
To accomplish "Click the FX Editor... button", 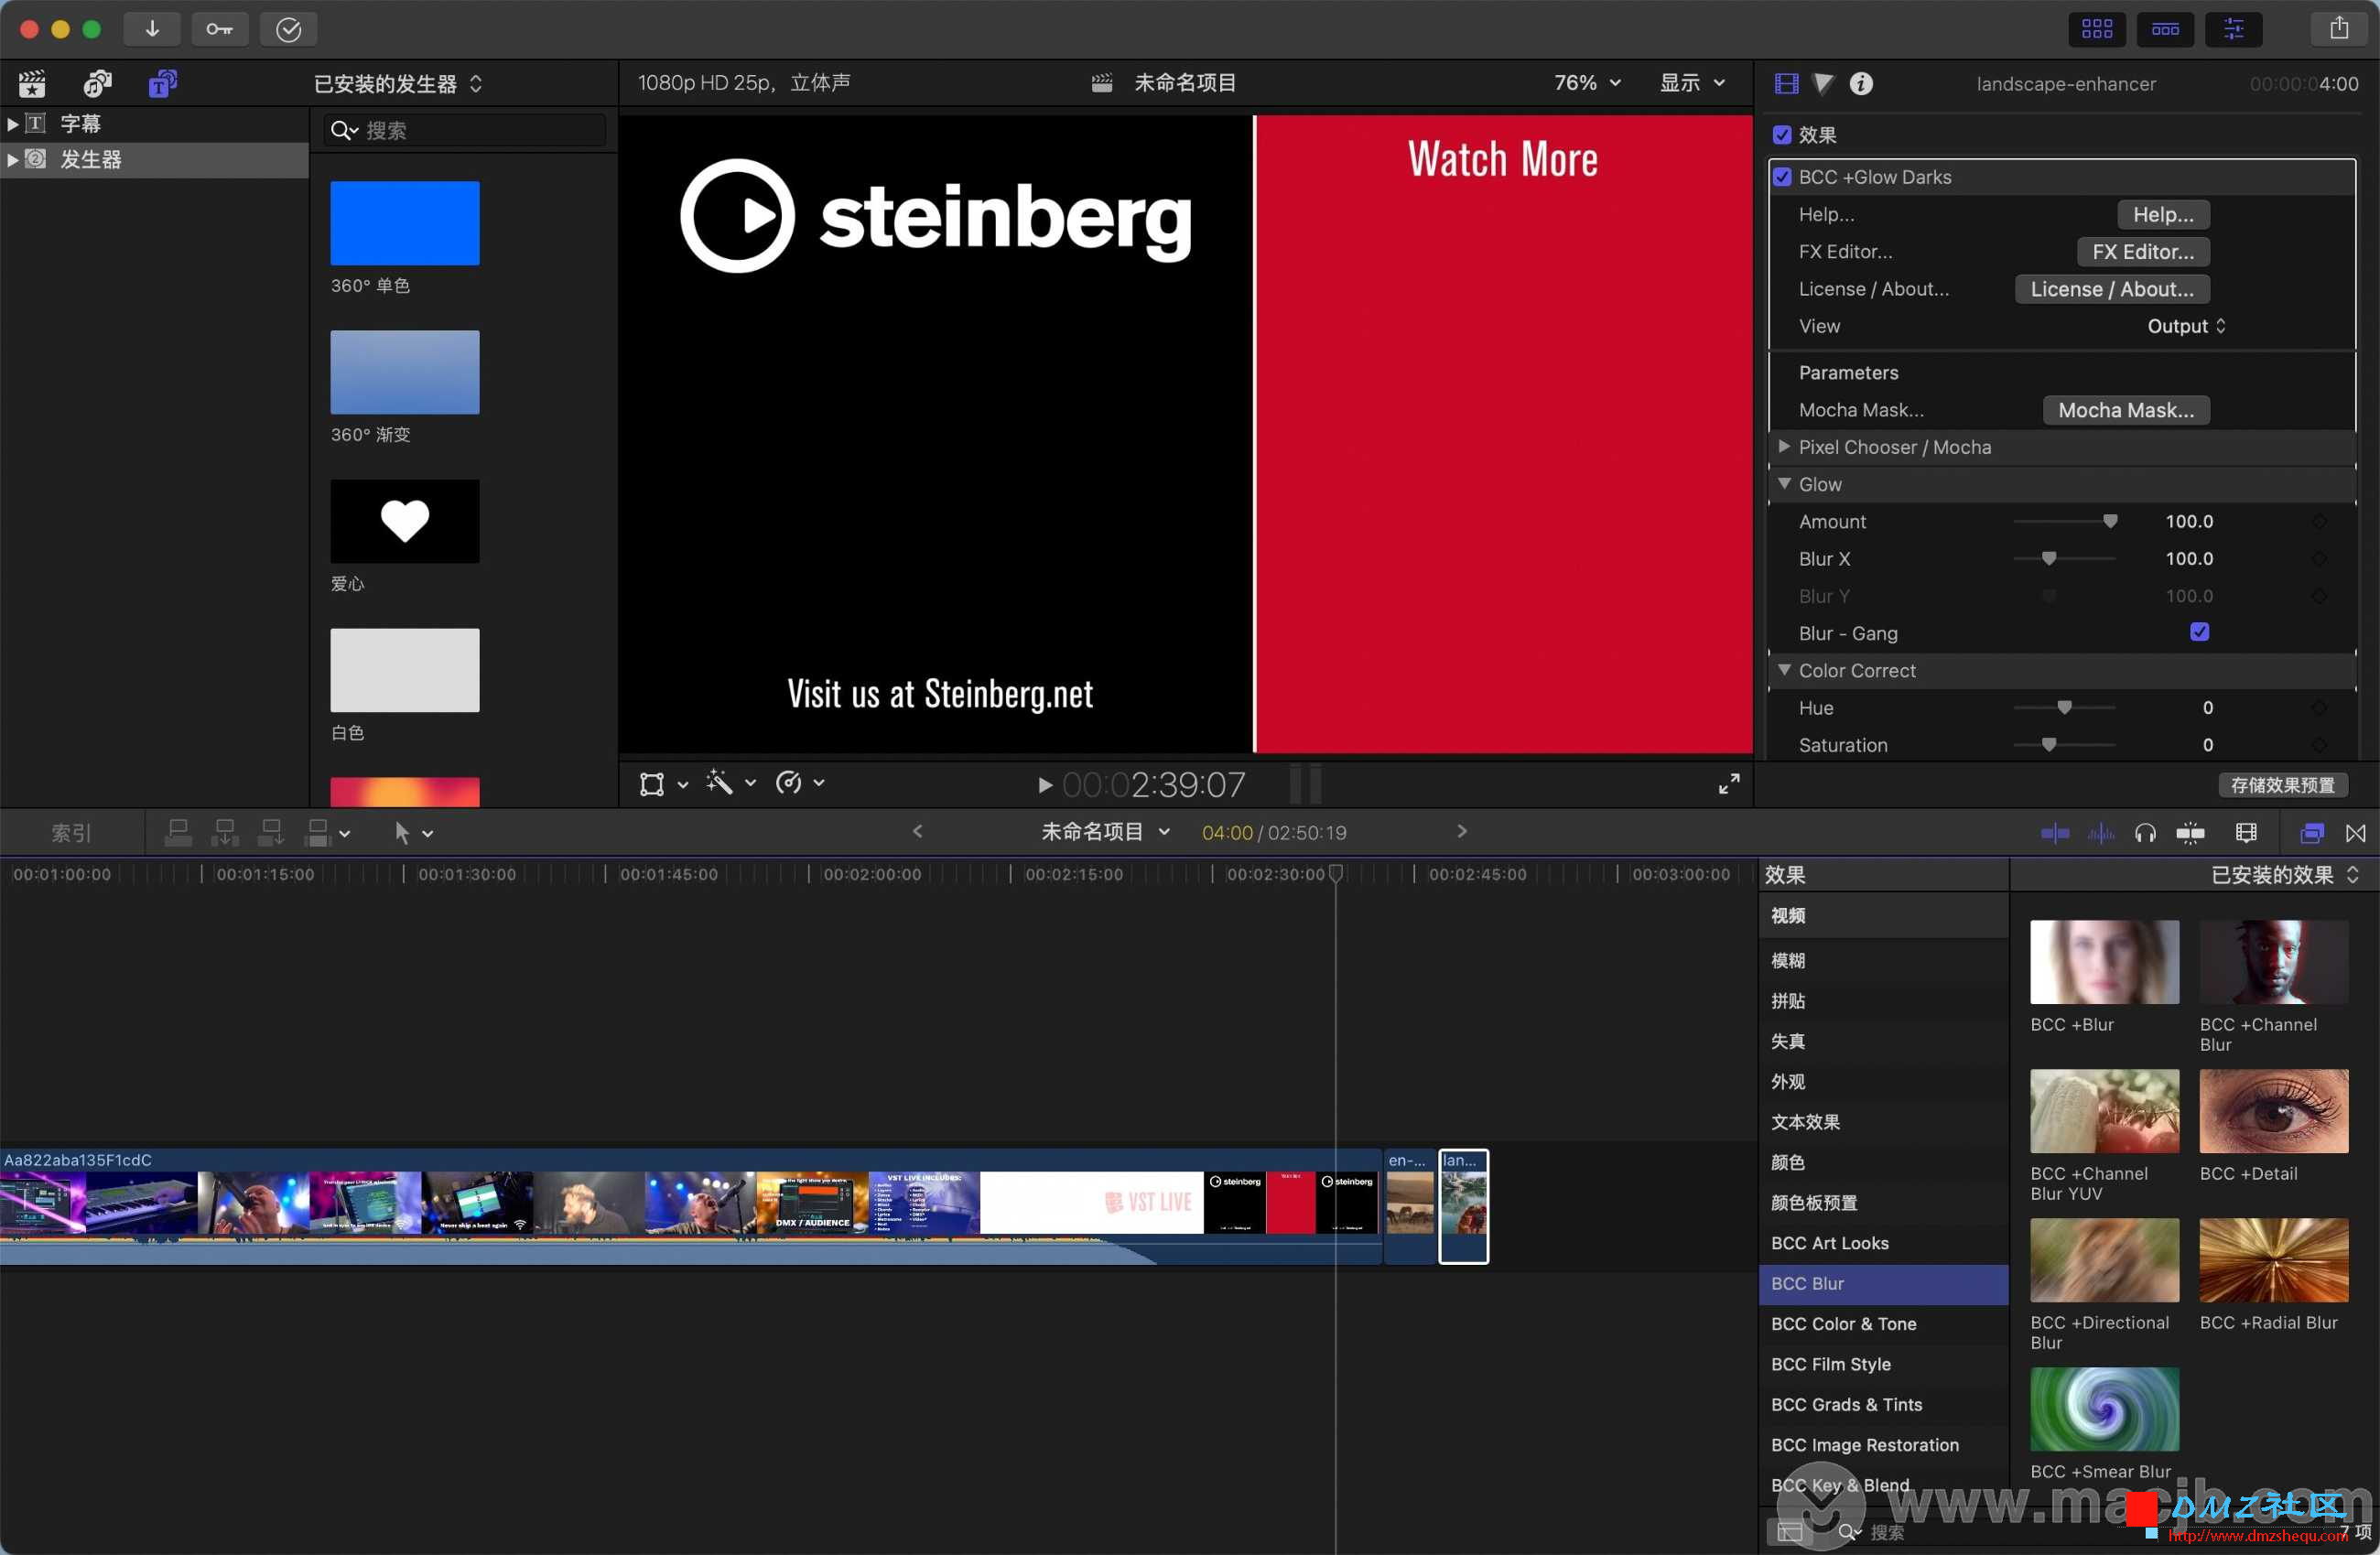I will coord(2143,252).
